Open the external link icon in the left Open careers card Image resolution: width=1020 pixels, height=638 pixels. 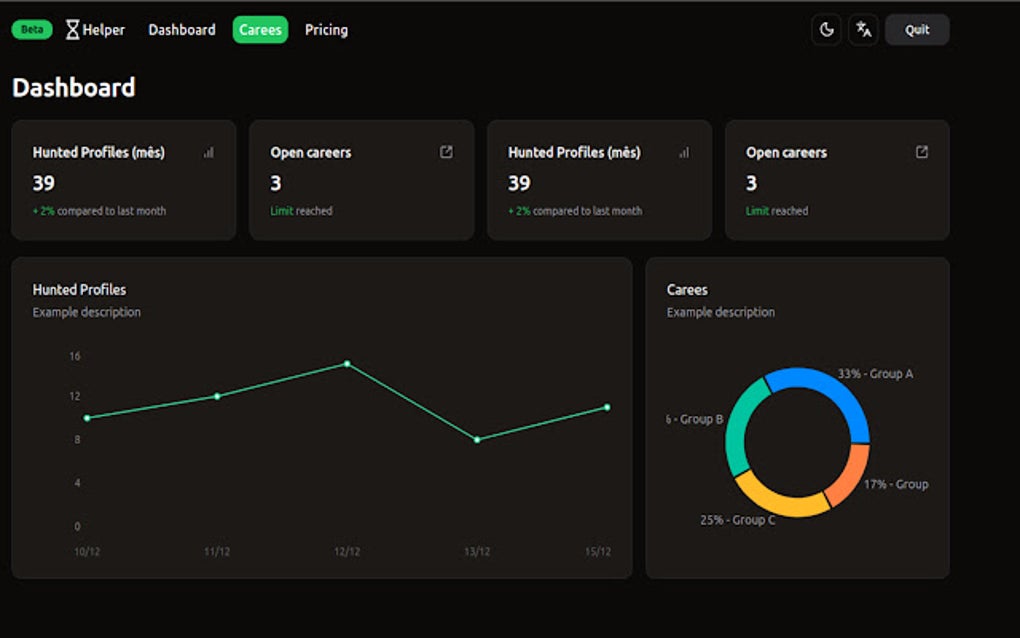446,152
